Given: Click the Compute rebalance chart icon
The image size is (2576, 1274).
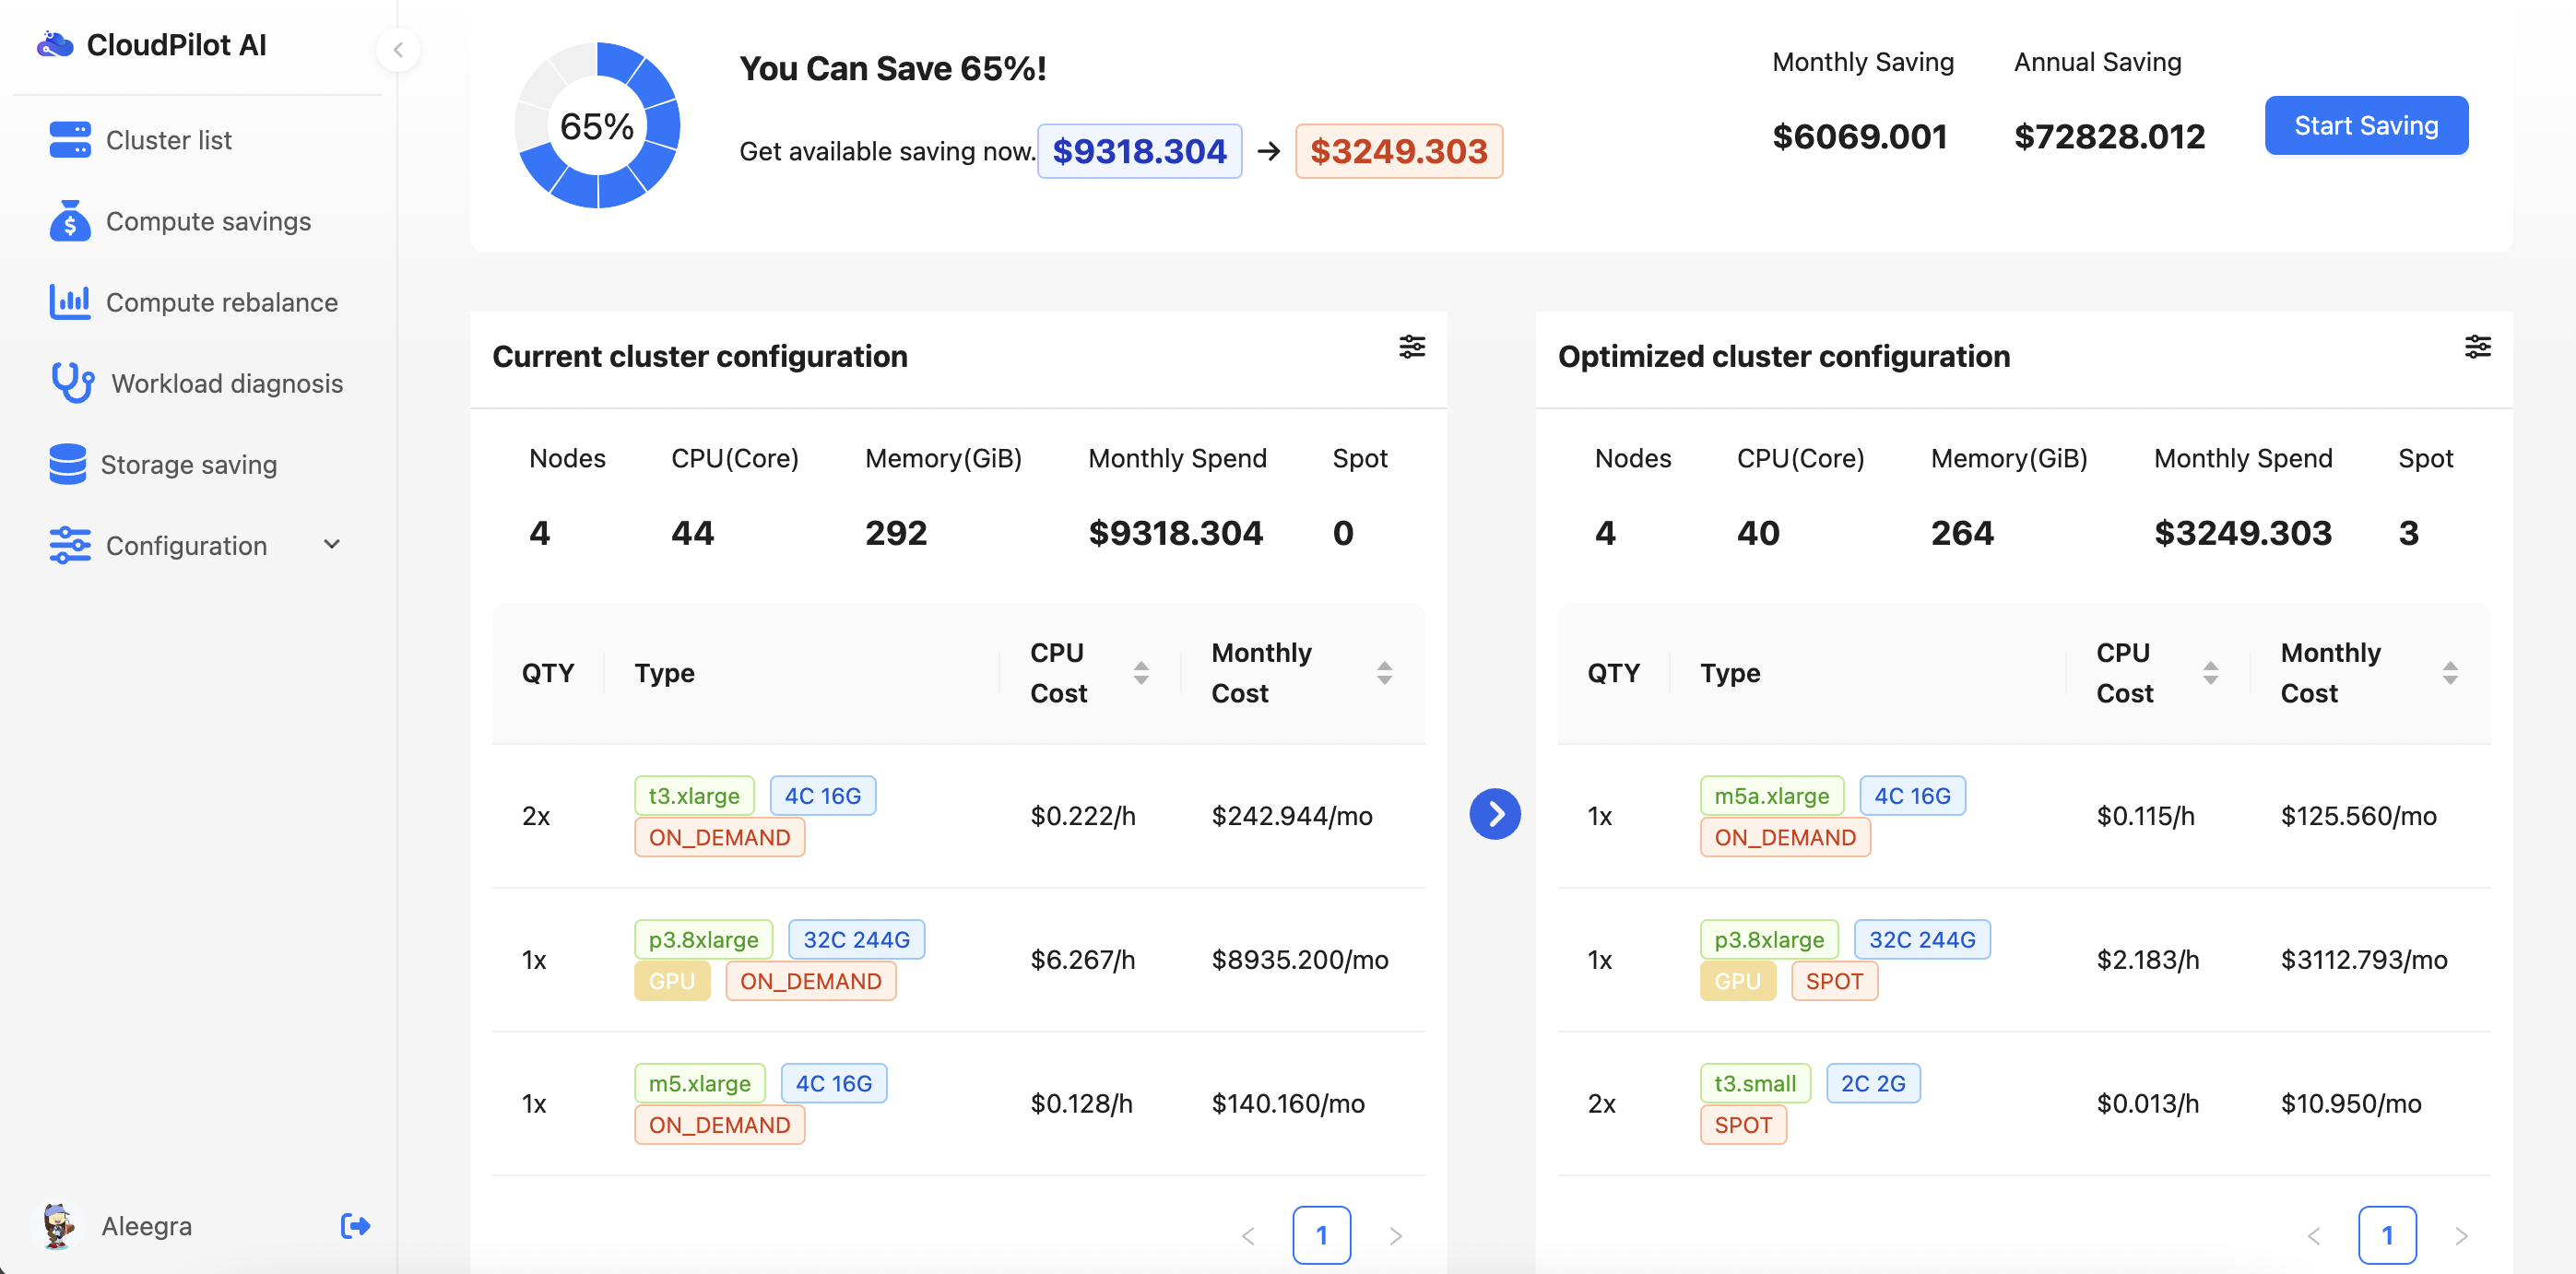Looking at the screenshot, I should point(69,302).
